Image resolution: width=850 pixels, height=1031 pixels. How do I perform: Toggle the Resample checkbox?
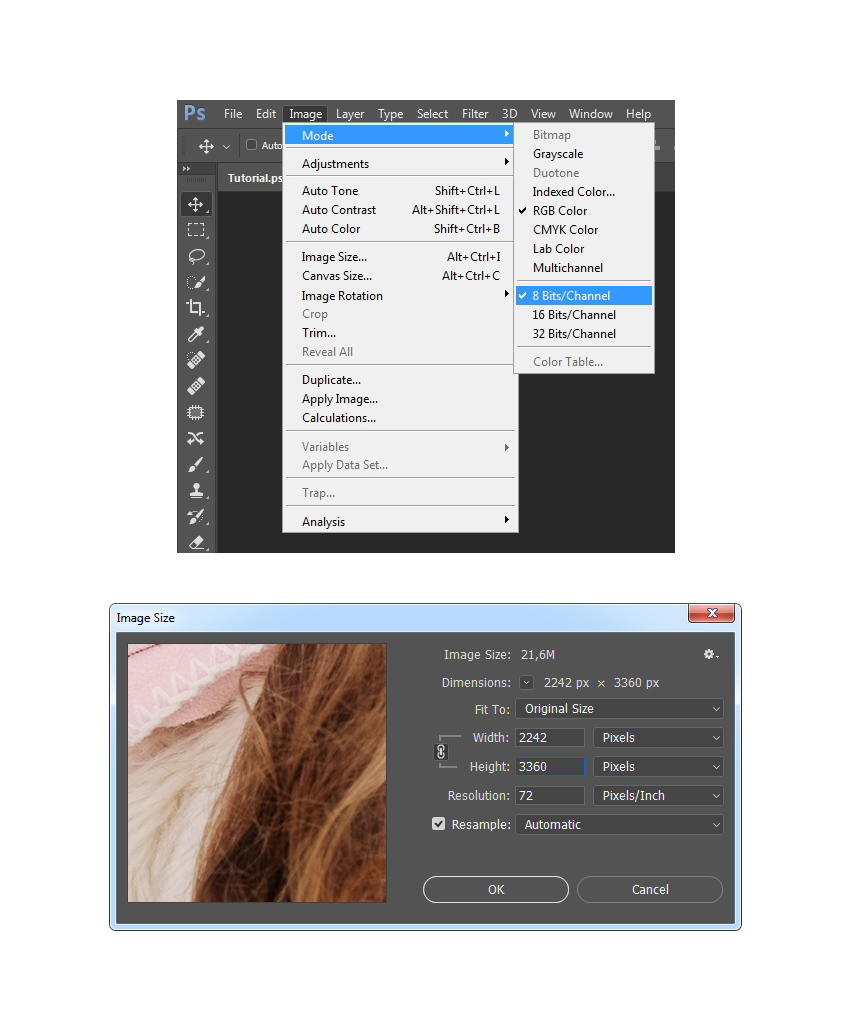438,824
